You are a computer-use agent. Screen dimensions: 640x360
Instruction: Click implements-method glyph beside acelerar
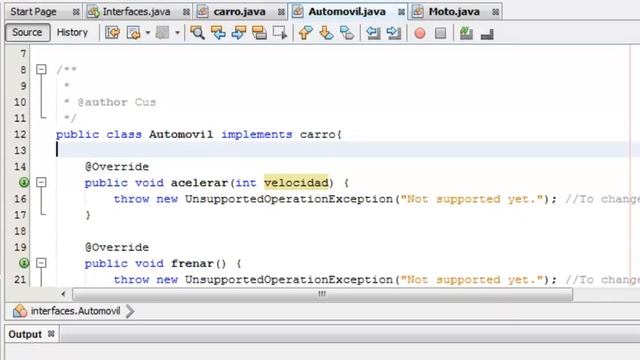[24, 182]
